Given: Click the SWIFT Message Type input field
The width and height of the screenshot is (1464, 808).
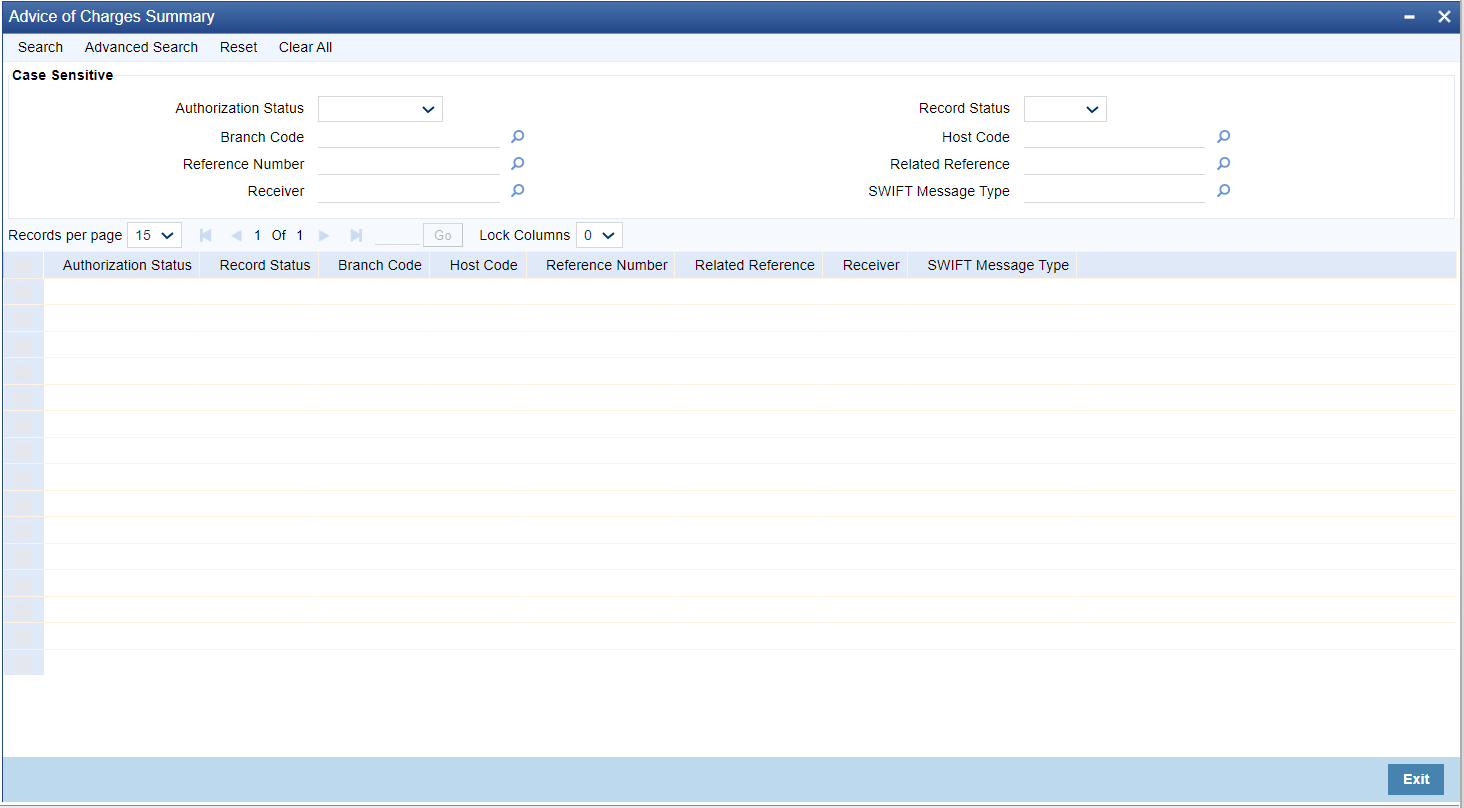Looking at the screenshot, I should (1114, 191).
